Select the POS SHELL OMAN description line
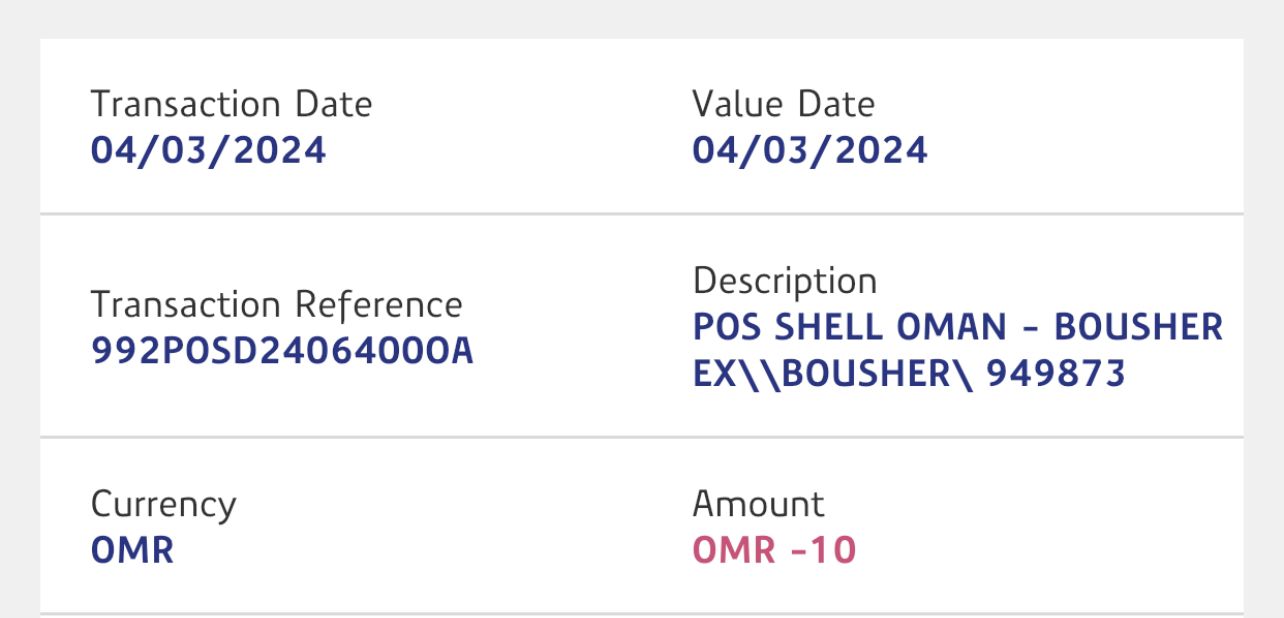Screen dimensions: 1284x618 pos(957,327)
